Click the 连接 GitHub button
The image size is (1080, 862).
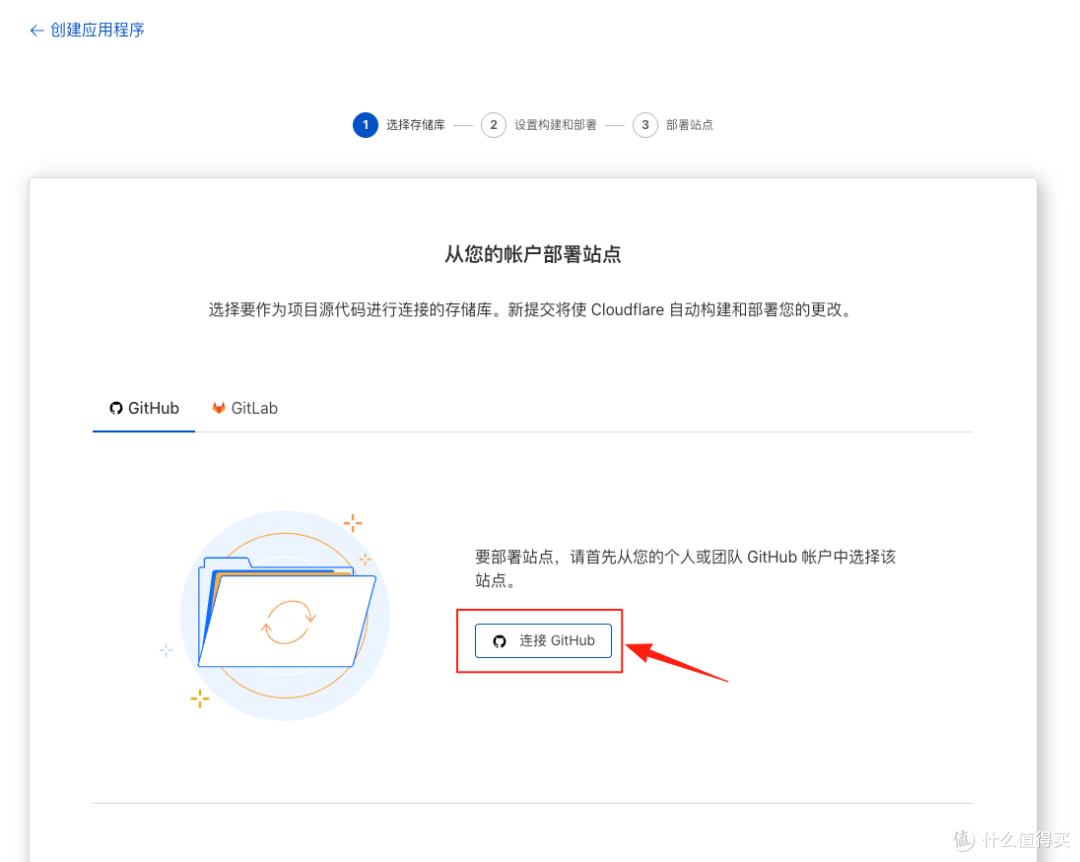pos(543,640)
